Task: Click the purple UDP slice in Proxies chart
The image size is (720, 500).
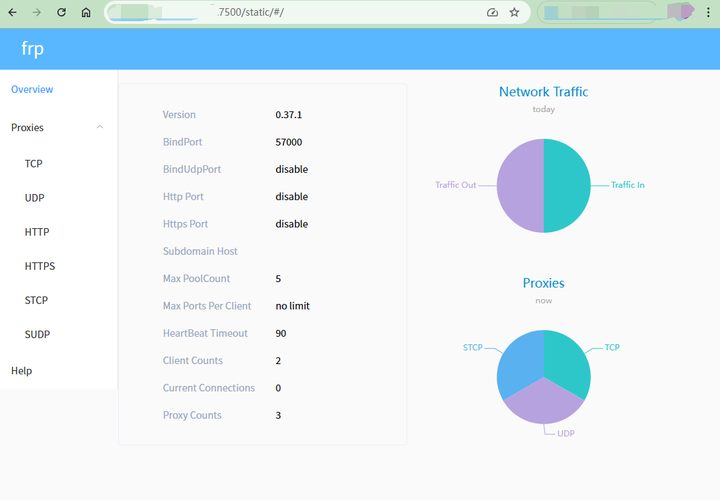Action: pos(544,404)
